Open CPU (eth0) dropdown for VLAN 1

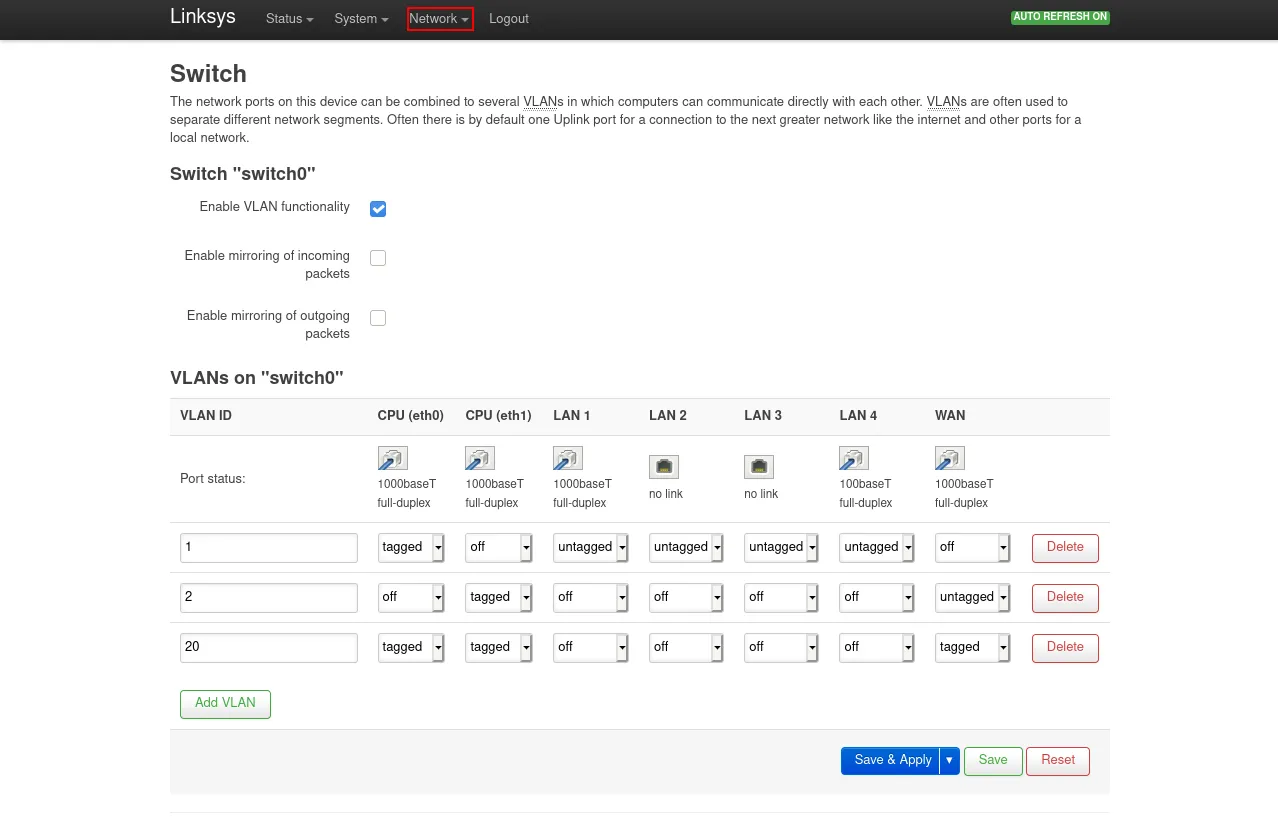[x=411, y=548]
